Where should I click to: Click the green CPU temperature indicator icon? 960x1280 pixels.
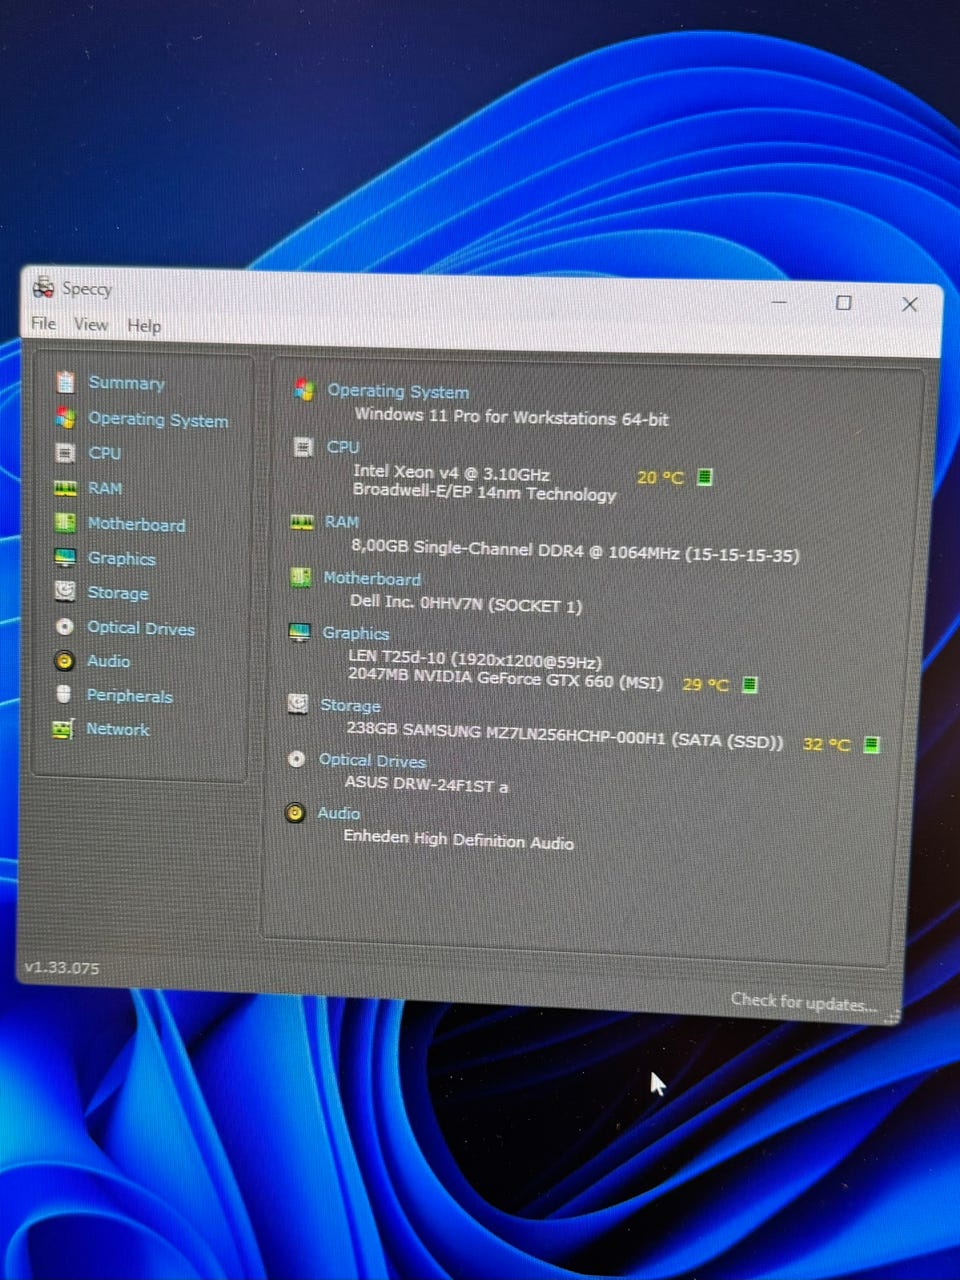coord(704,477)
